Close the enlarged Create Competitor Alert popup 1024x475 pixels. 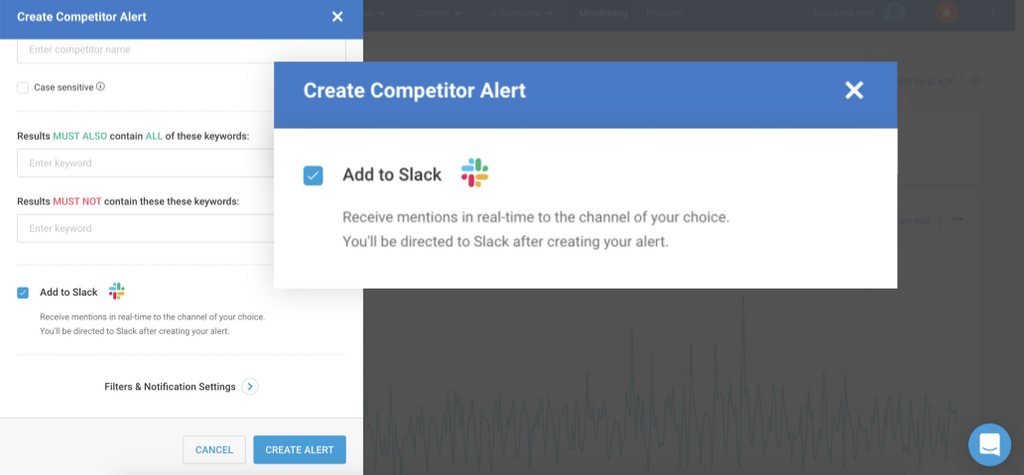pyautogui.click(x=853, y=91)
